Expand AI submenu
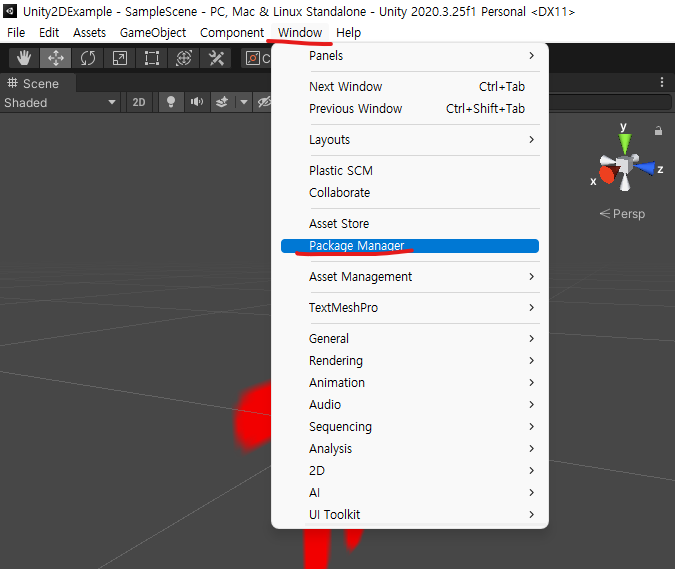 pyautogui.click(x=410, y=492)
